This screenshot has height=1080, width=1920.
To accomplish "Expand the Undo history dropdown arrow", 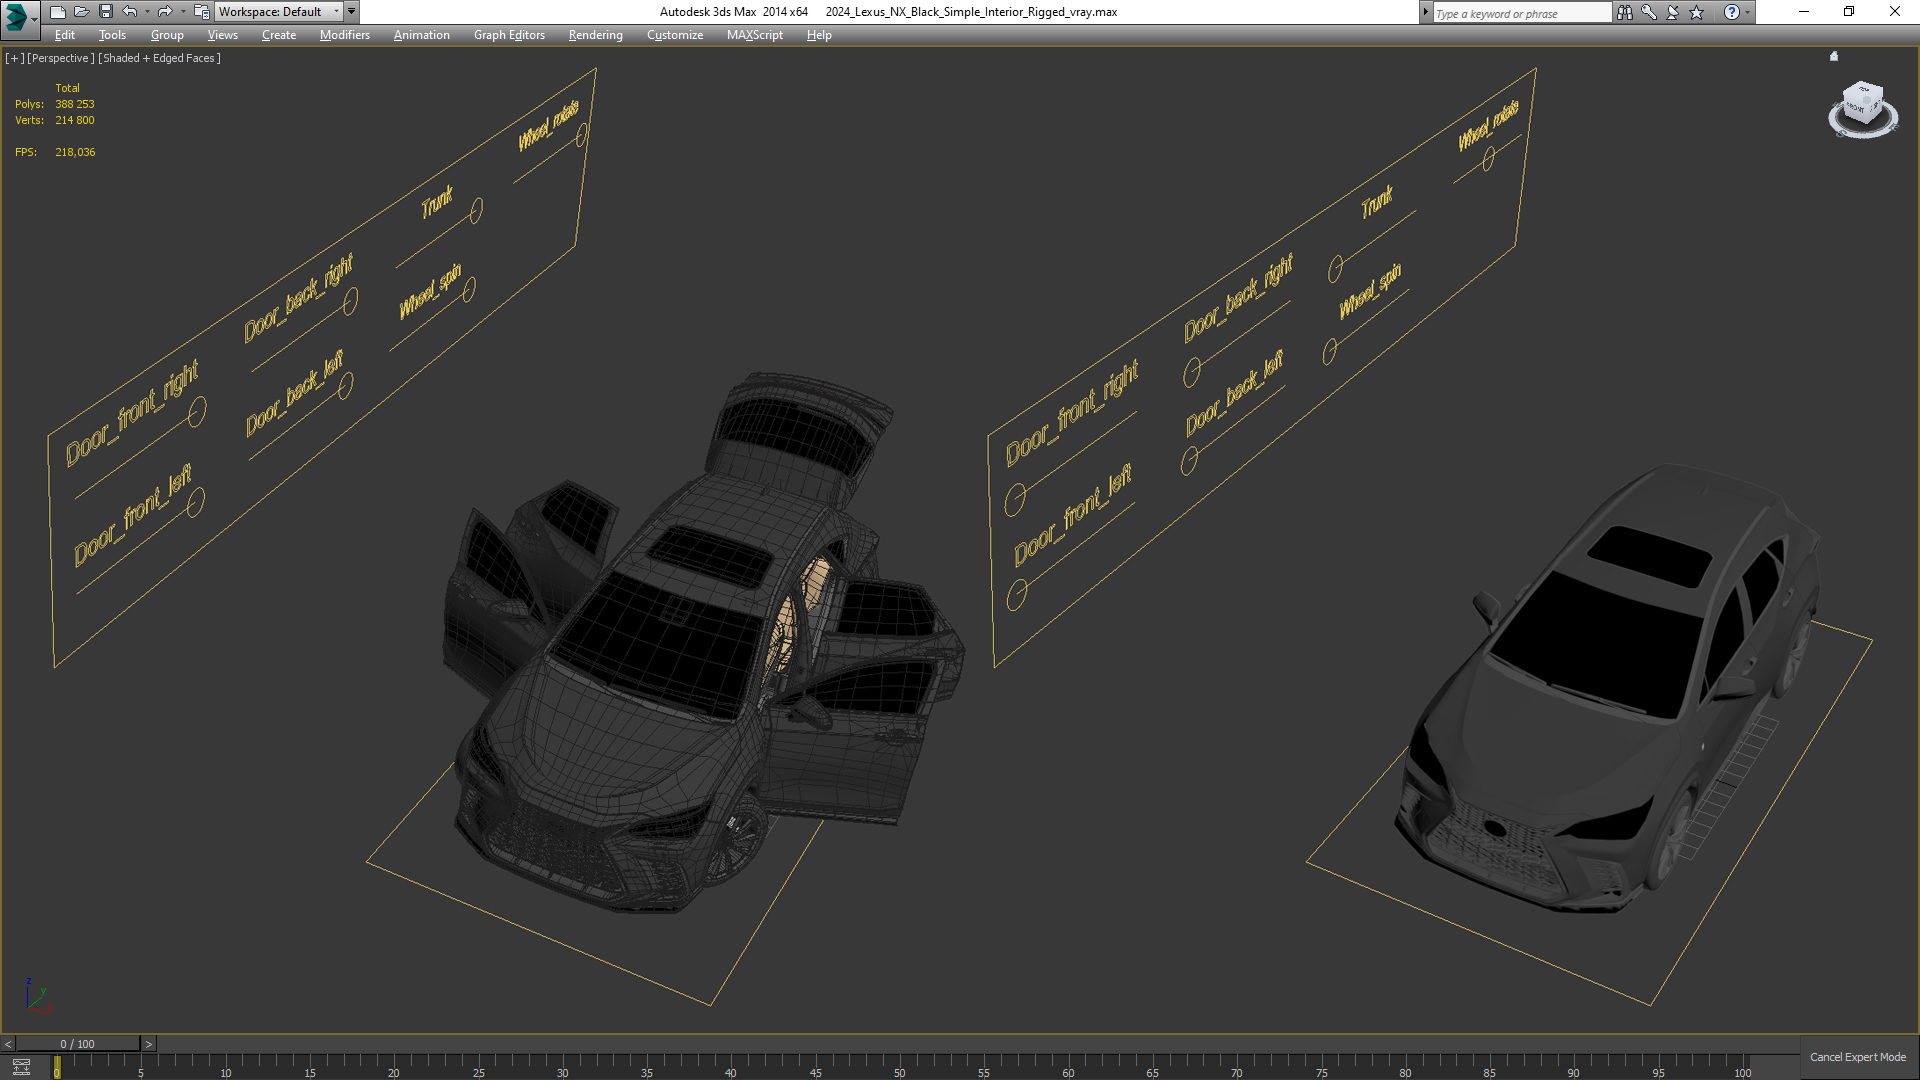I will [147, 12].
